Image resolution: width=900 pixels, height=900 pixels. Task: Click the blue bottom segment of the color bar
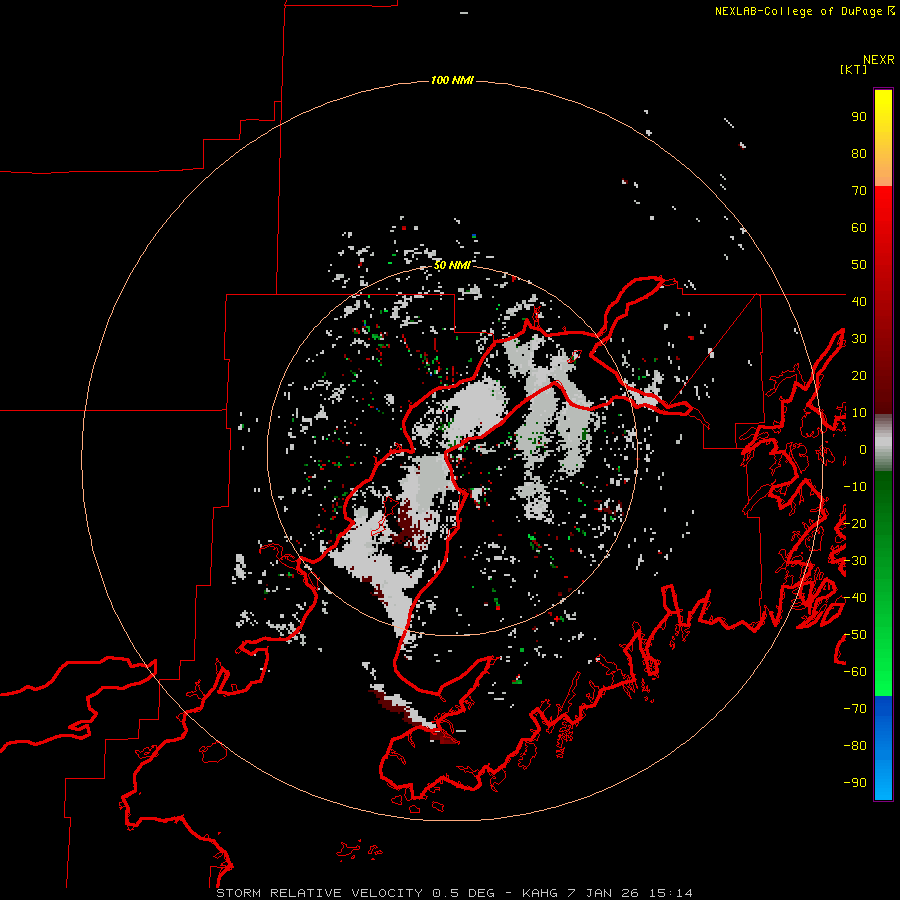(883, 748)
